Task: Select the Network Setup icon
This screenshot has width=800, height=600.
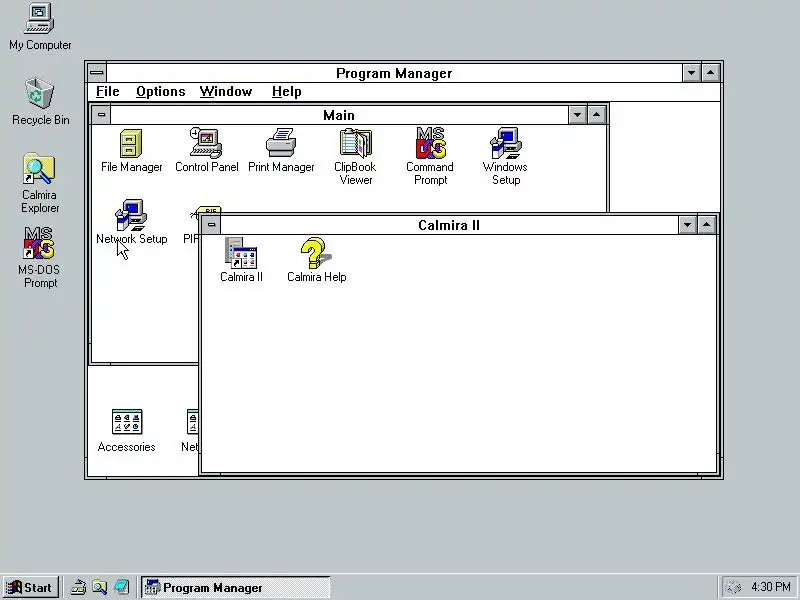Action: coord(131,215)
